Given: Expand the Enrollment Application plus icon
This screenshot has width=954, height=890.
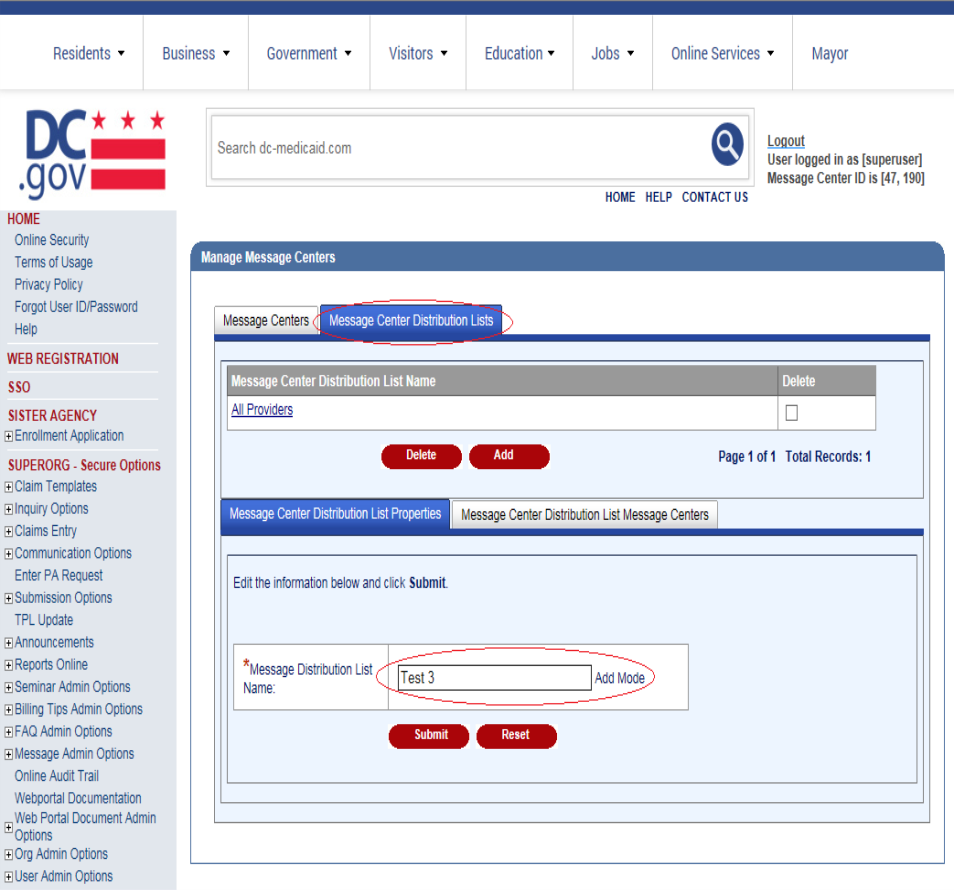Looking at the screenshot, I should point(9,436).
